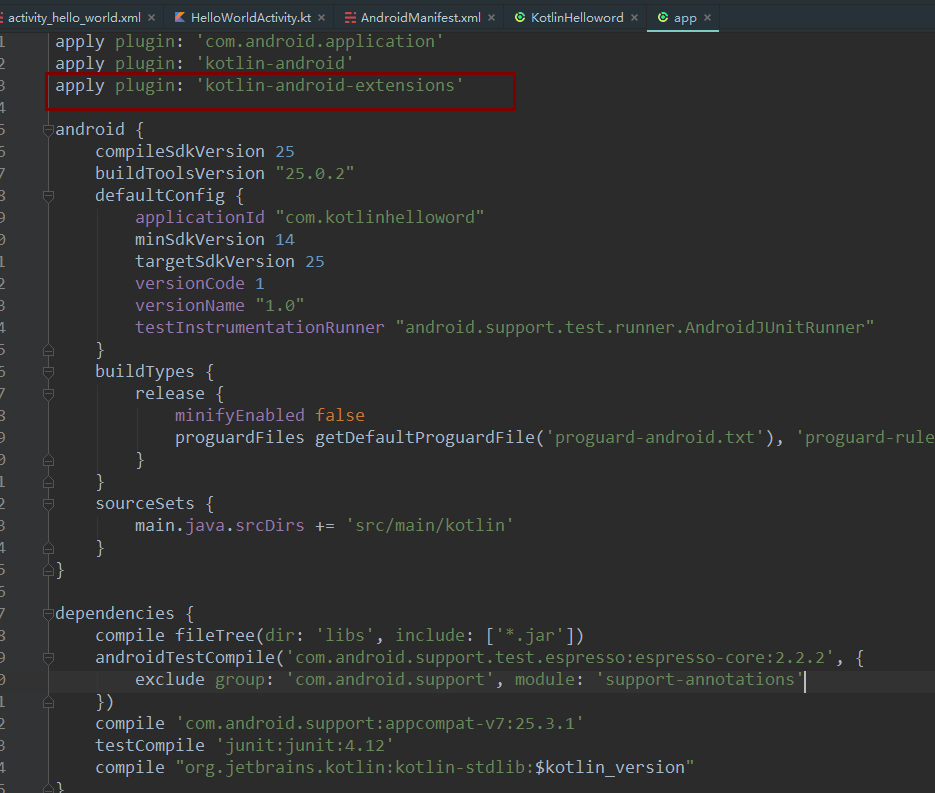The image size is (935, 793).
Task: Click minSdkVersion value 14
Action: [x=284, y=240]
